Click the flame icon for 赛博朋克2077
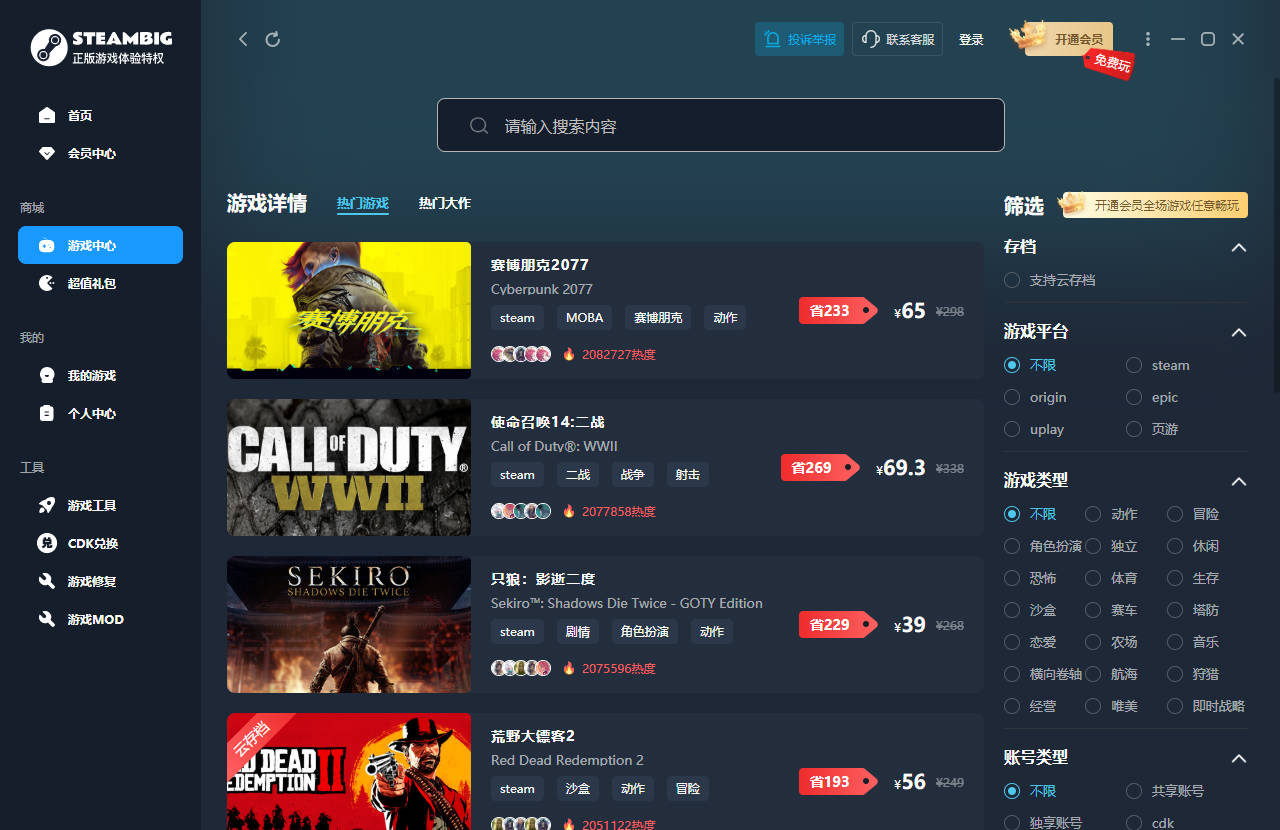 click(x=569, y=354)
